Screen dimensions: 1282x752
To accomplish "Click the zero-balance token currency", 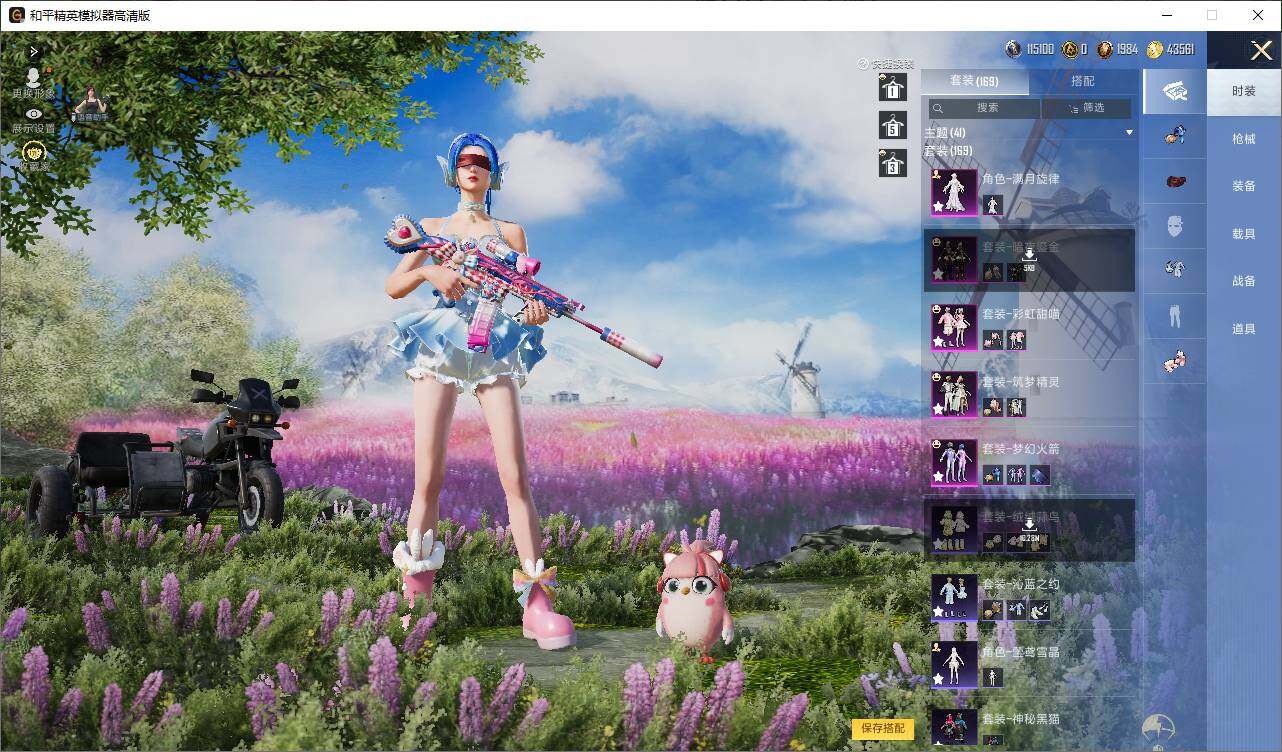I will point(1075,49).
